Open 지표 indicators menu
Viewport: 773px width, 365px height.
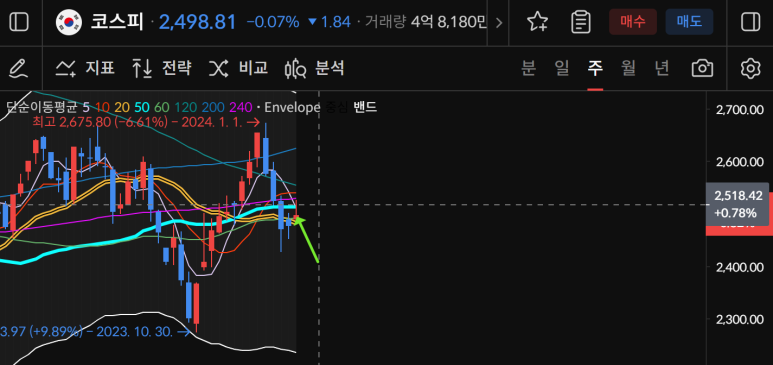point(85,68)
